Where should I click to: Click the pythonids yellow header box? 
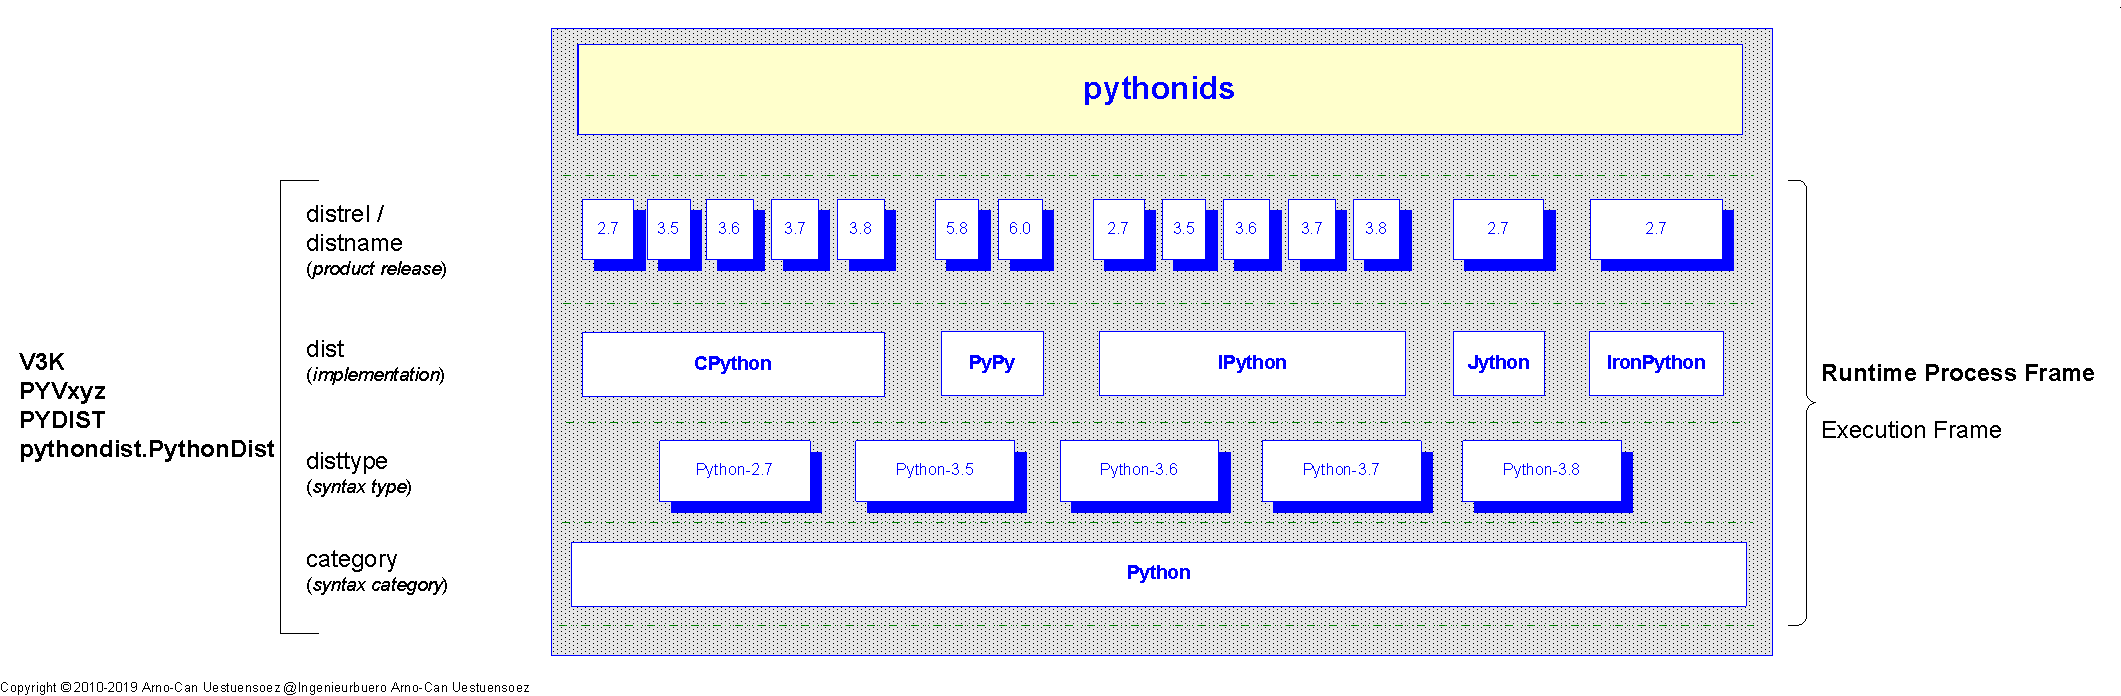[1159, 89]
